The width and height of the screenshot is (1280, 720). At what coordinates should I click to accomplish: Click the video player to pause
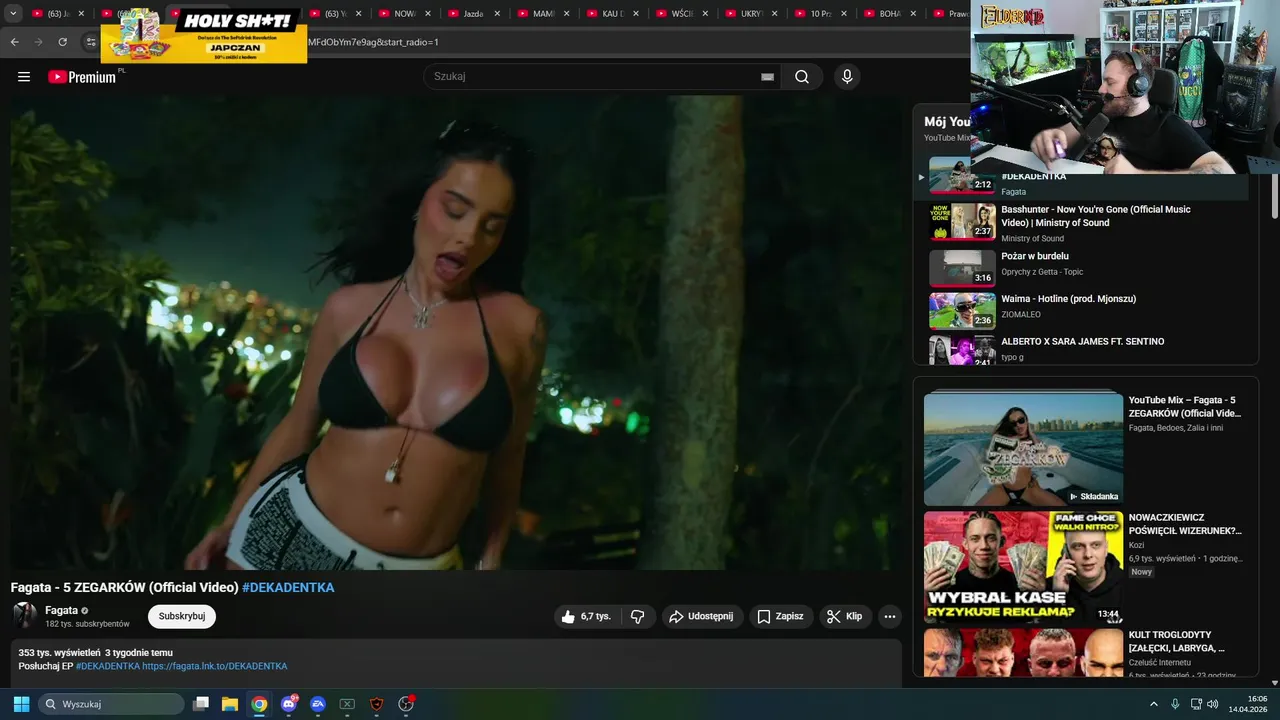(456, 333)
